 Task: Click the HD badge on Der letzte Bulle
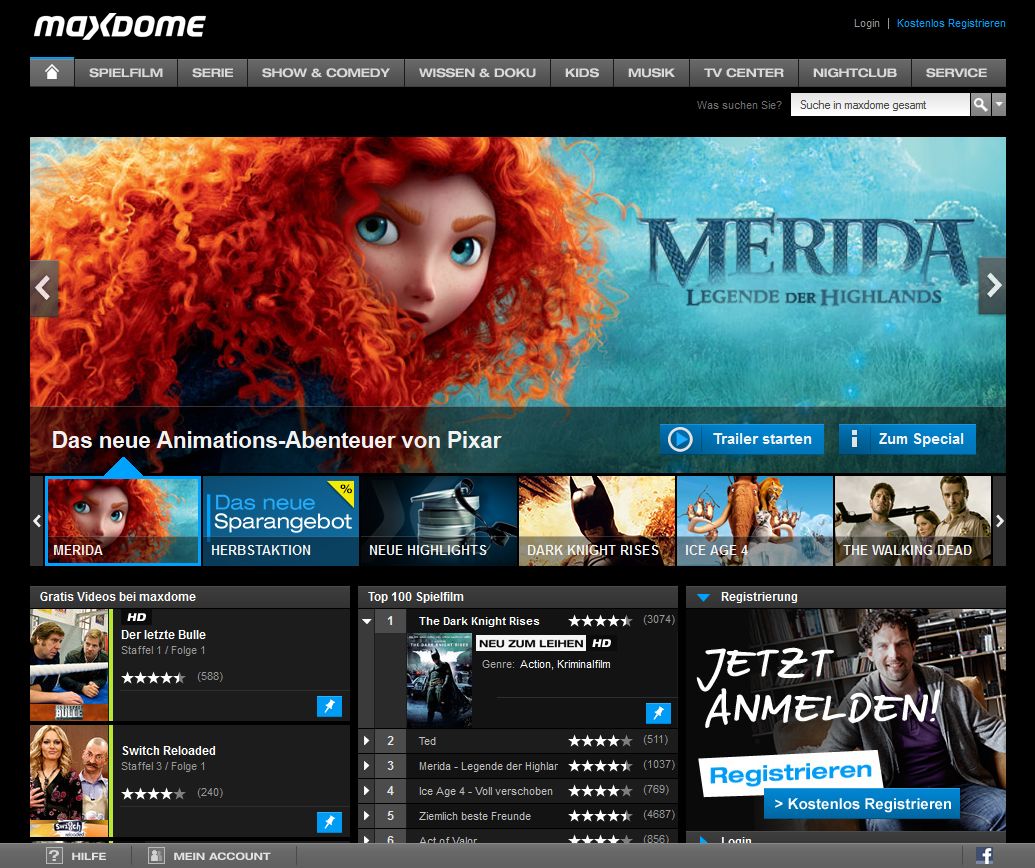(137, 617)
